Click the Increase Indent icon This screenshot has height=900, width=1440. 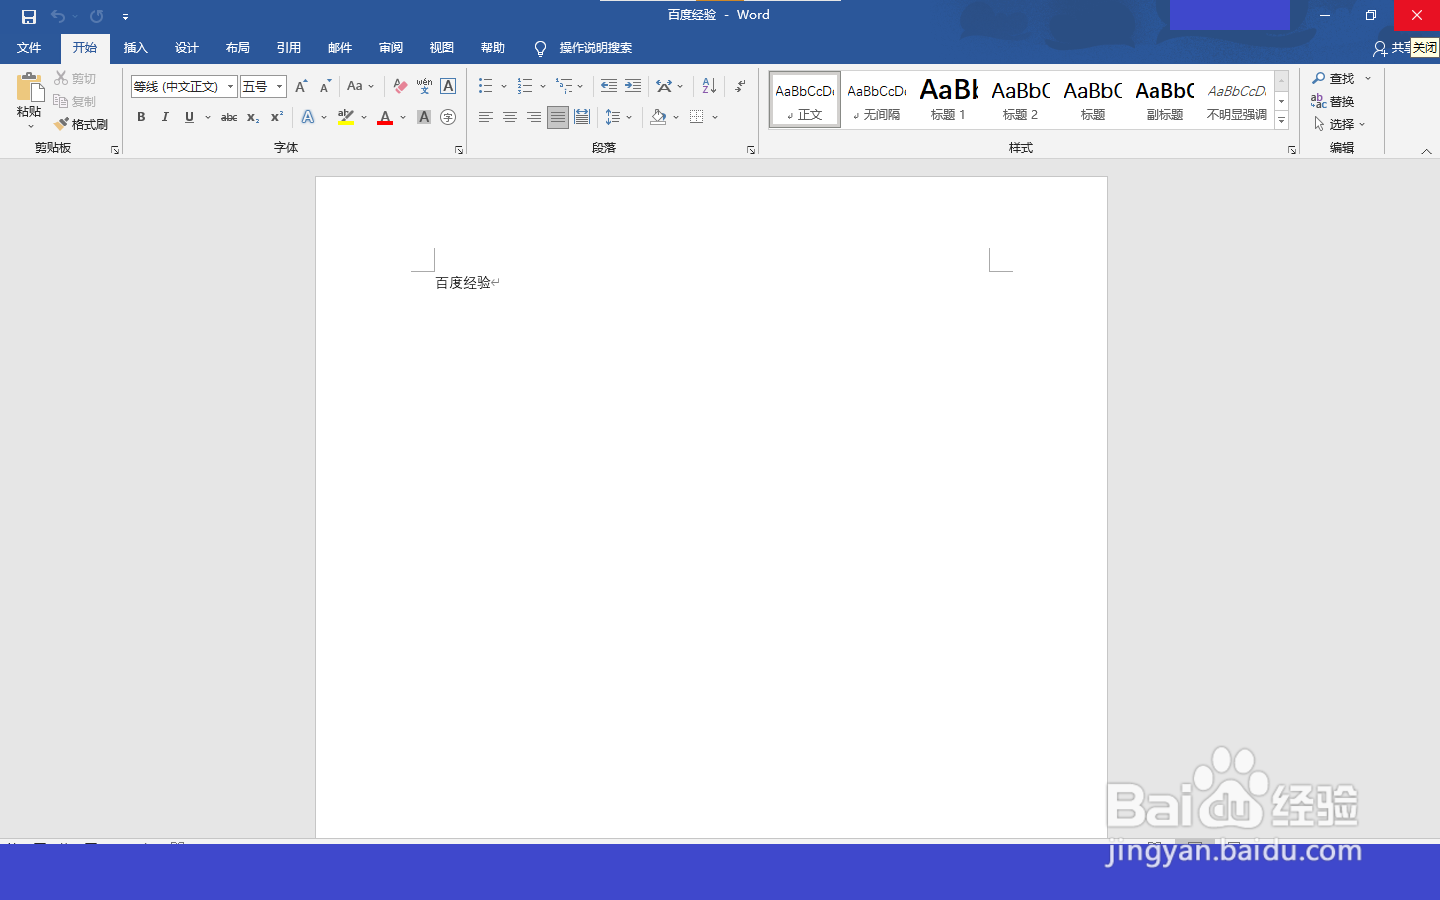(x=633, y=86)
